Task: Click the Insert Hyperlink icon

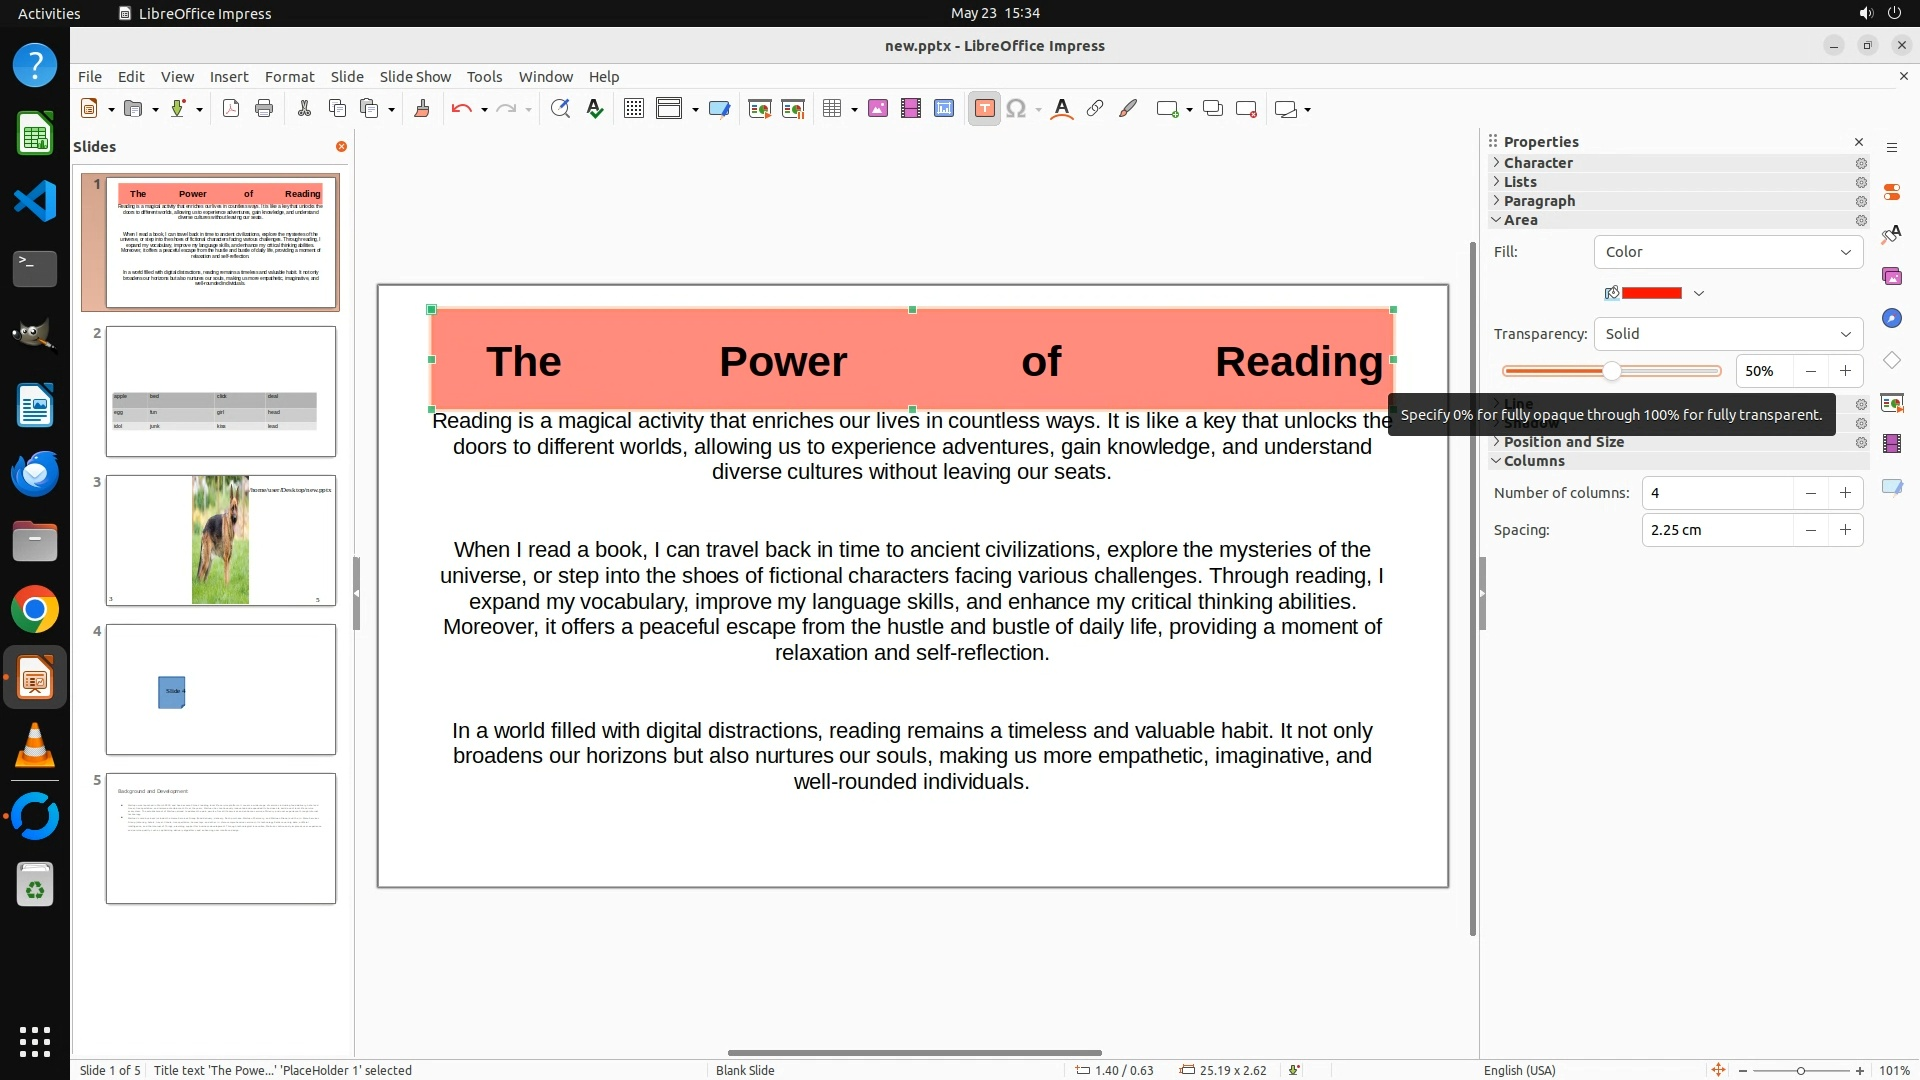Action: pos(1095,109)
